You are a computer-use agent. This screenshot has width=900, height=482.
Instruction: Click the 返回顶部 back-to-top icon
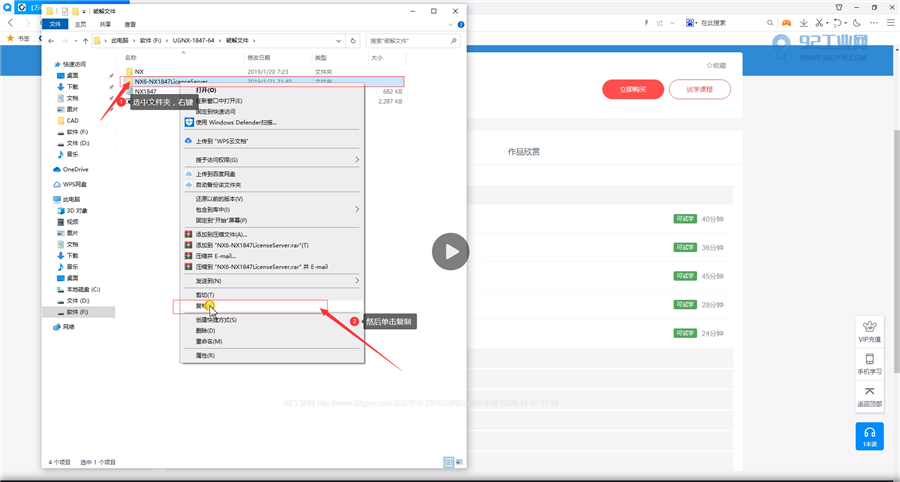click(x=870, y=391)
